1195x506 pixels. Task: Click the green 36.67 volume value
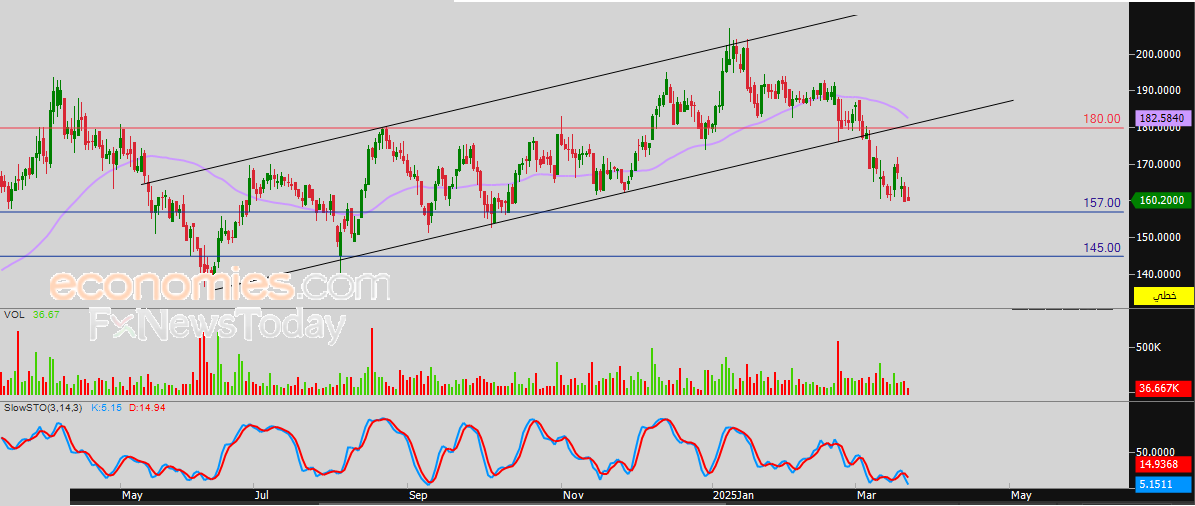[46, 314]
